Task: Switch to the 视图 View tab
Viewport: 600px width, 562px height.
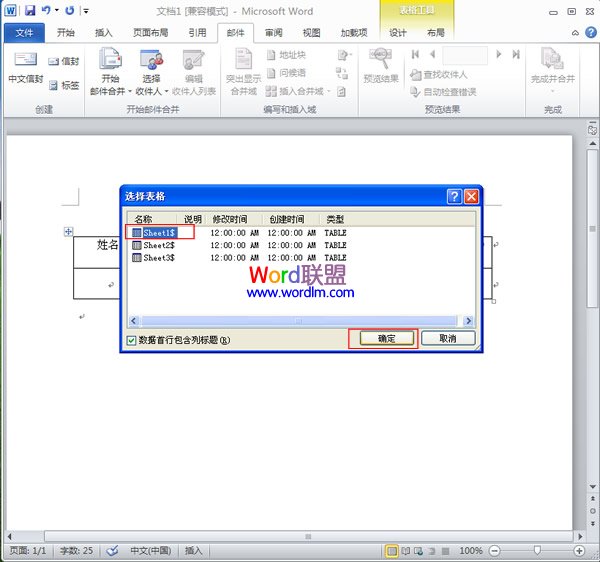Action: coord(311,33)
